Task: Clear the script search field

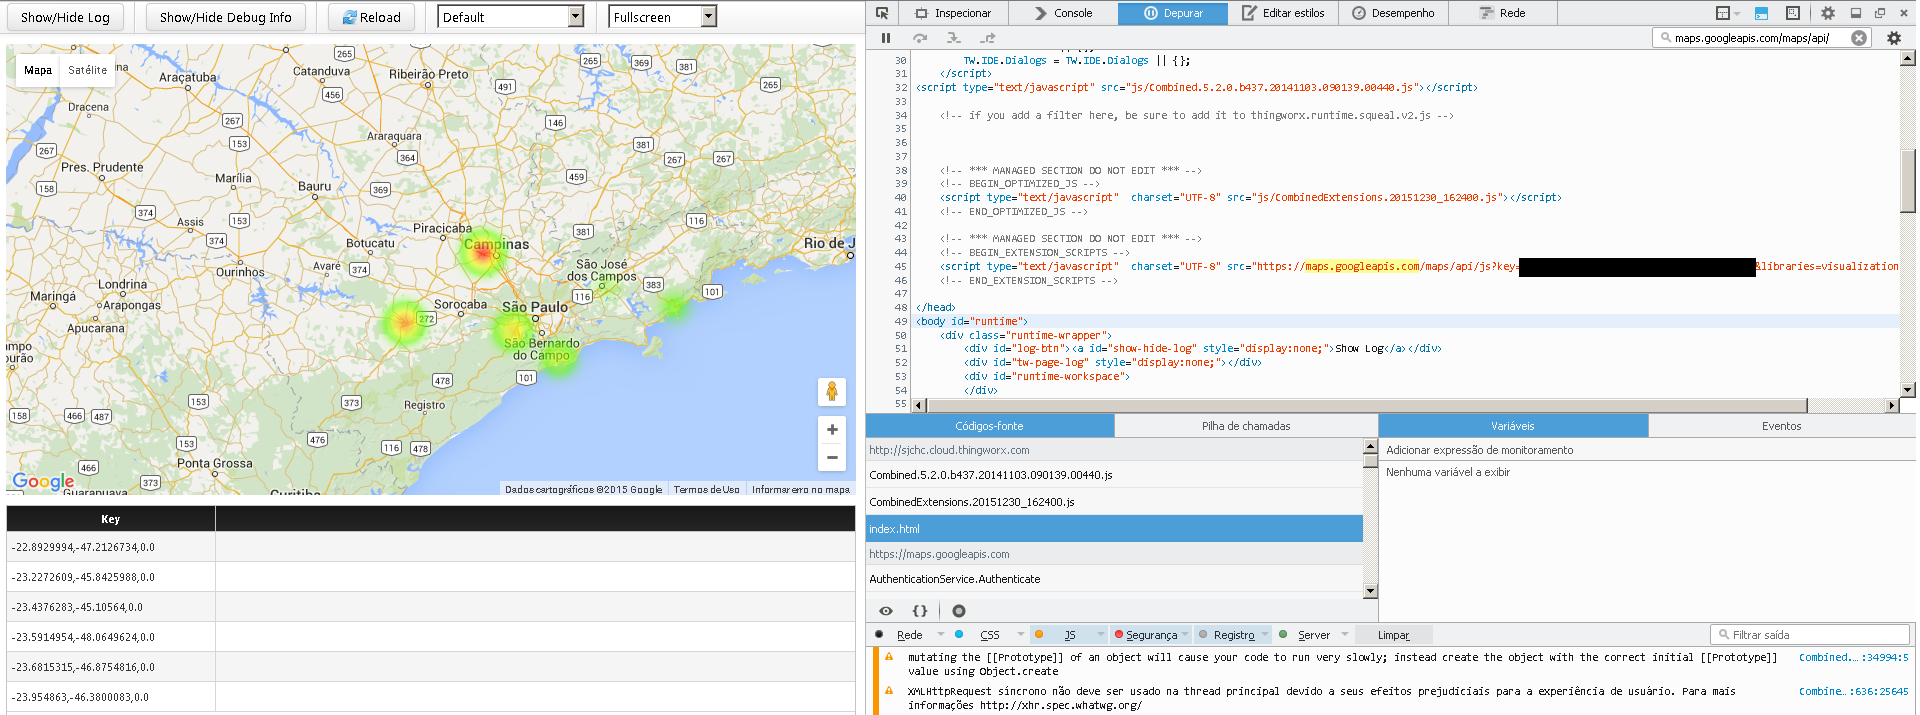Action: point(1859,38)
